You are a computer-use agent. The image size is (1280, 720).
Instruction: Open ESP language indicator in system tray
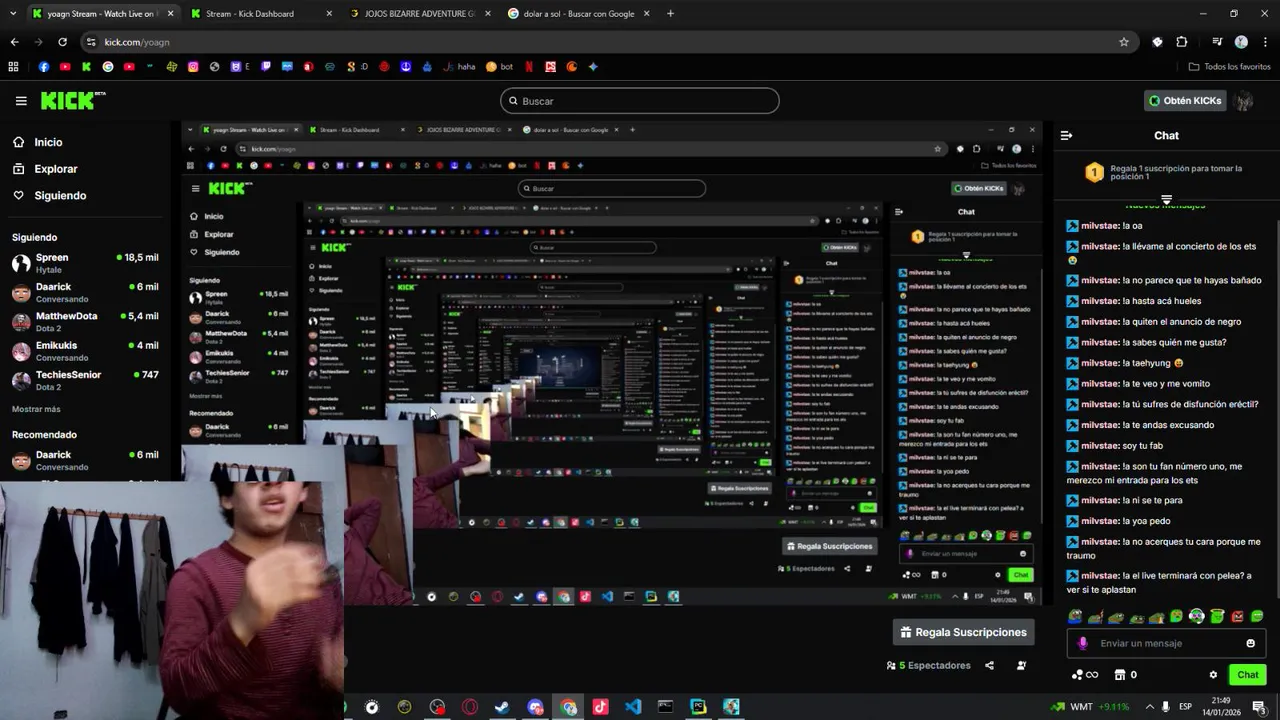[1186, 707]
